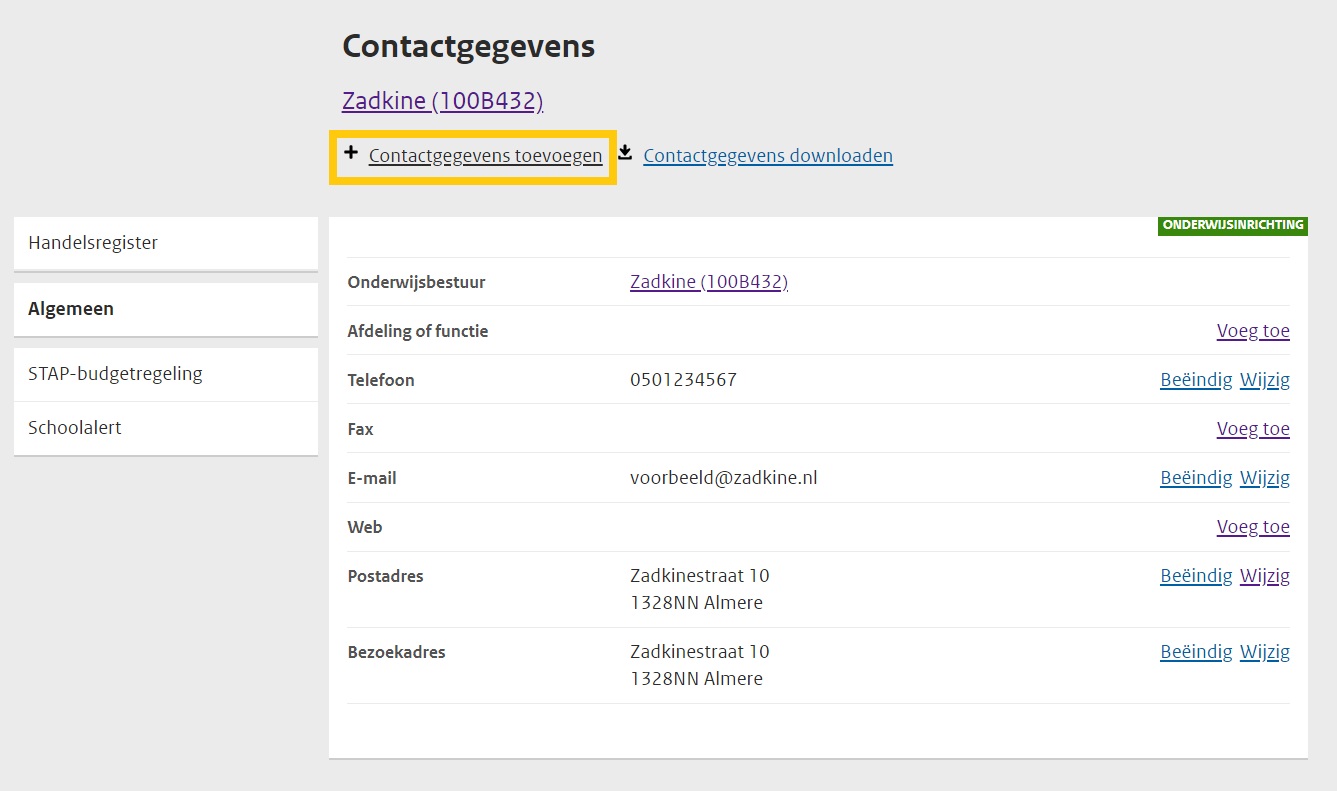
Task: Click Voeg toe for Afdeling of functie
Action: [x=1253, y=331]
